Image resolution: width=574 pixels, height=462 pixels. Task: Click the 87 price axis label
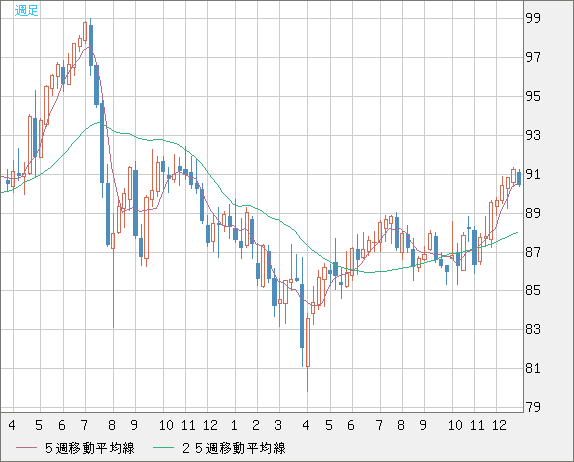533,252
